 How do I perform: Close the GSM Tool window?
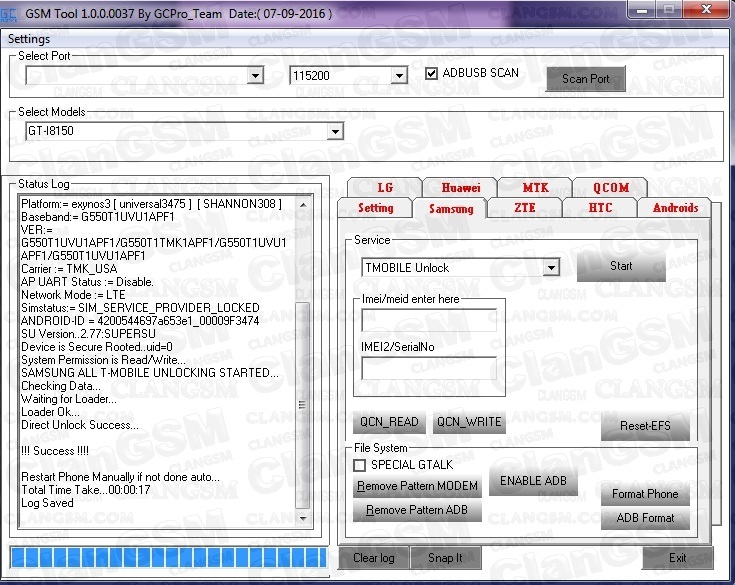pos(707,10)
